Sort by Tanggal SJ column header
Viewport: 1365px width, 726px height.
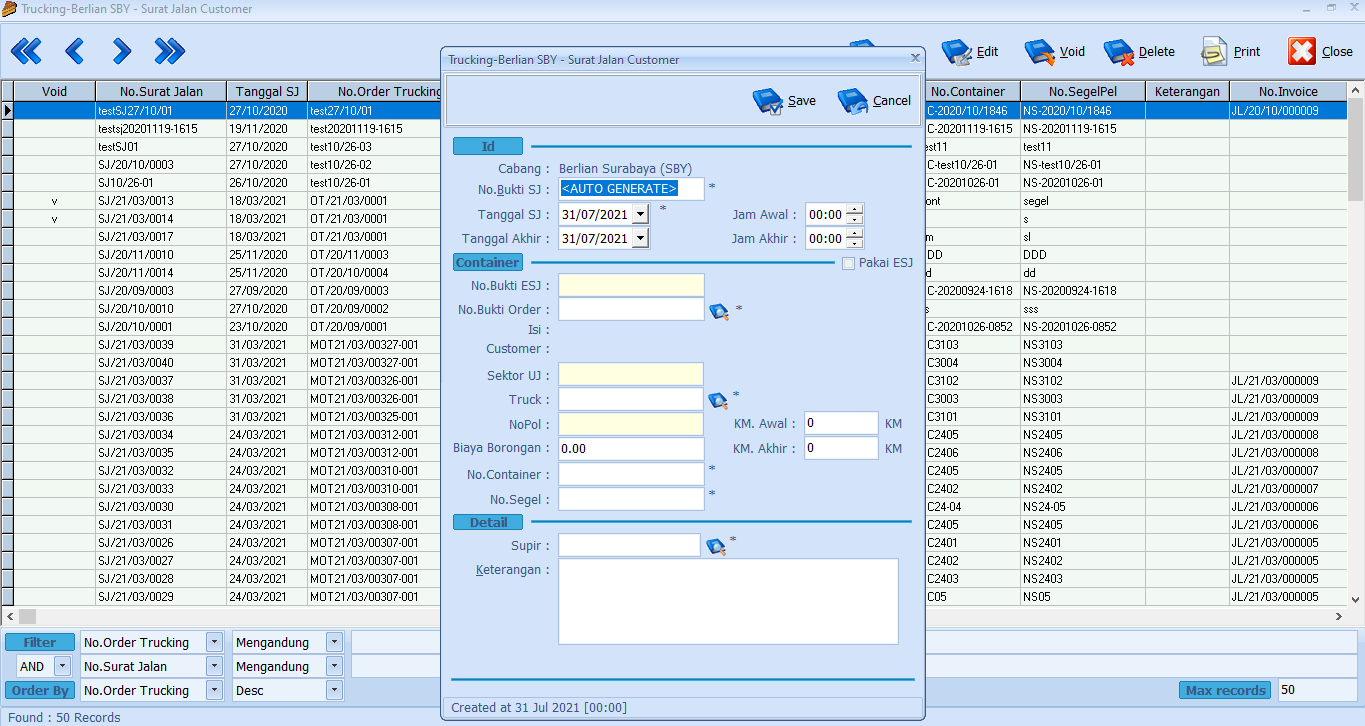tap(267, 91)
